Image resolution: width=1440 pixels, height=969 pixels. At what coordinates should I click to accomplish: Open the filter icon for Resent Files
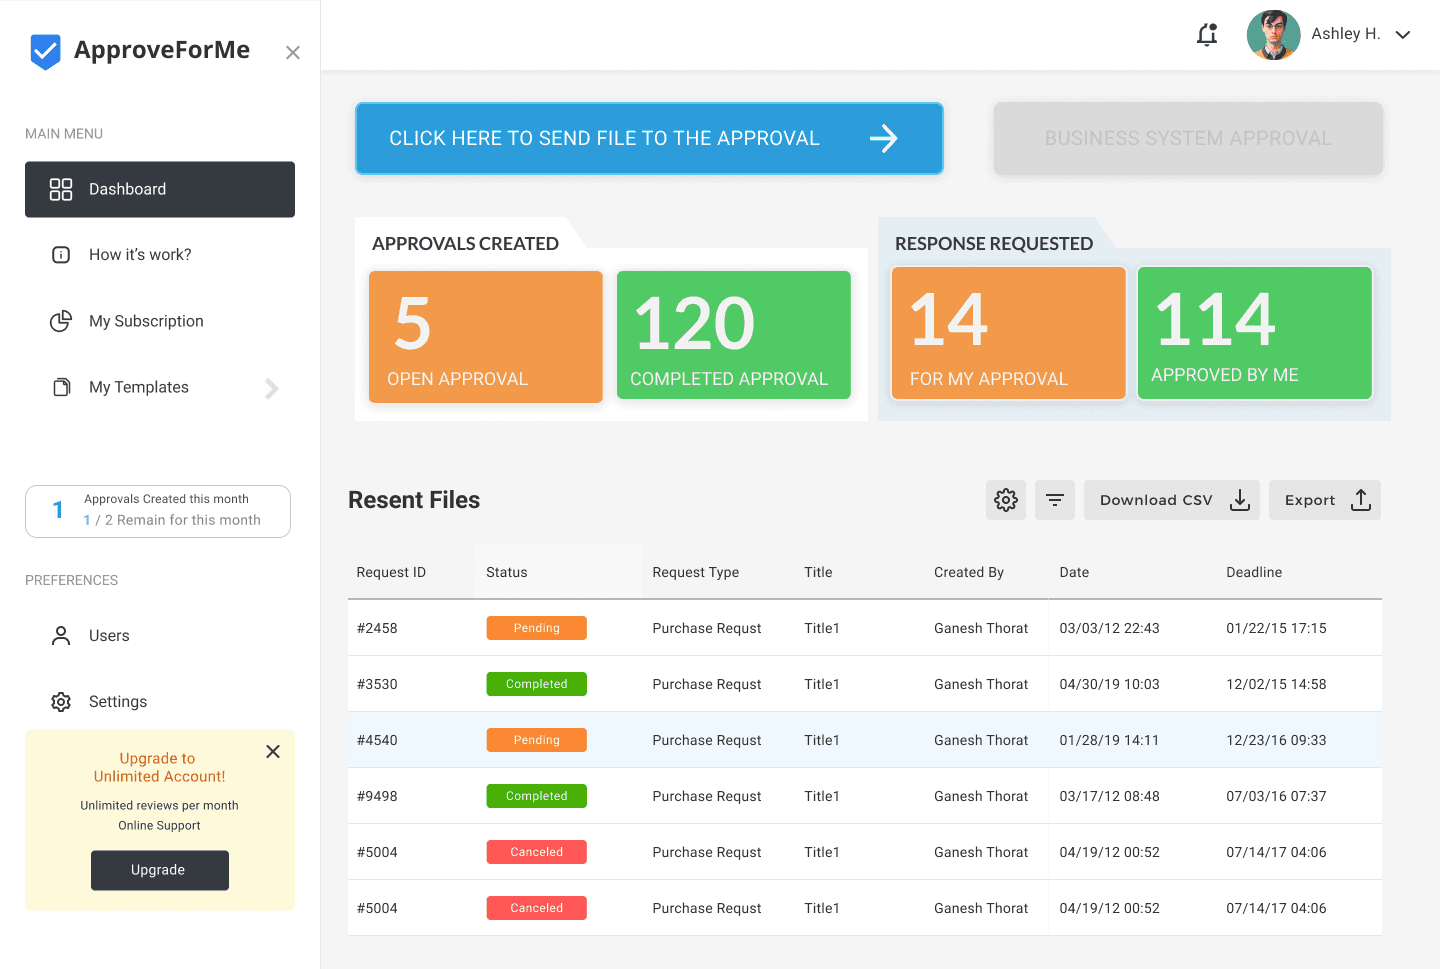[x=1055, y=500]
